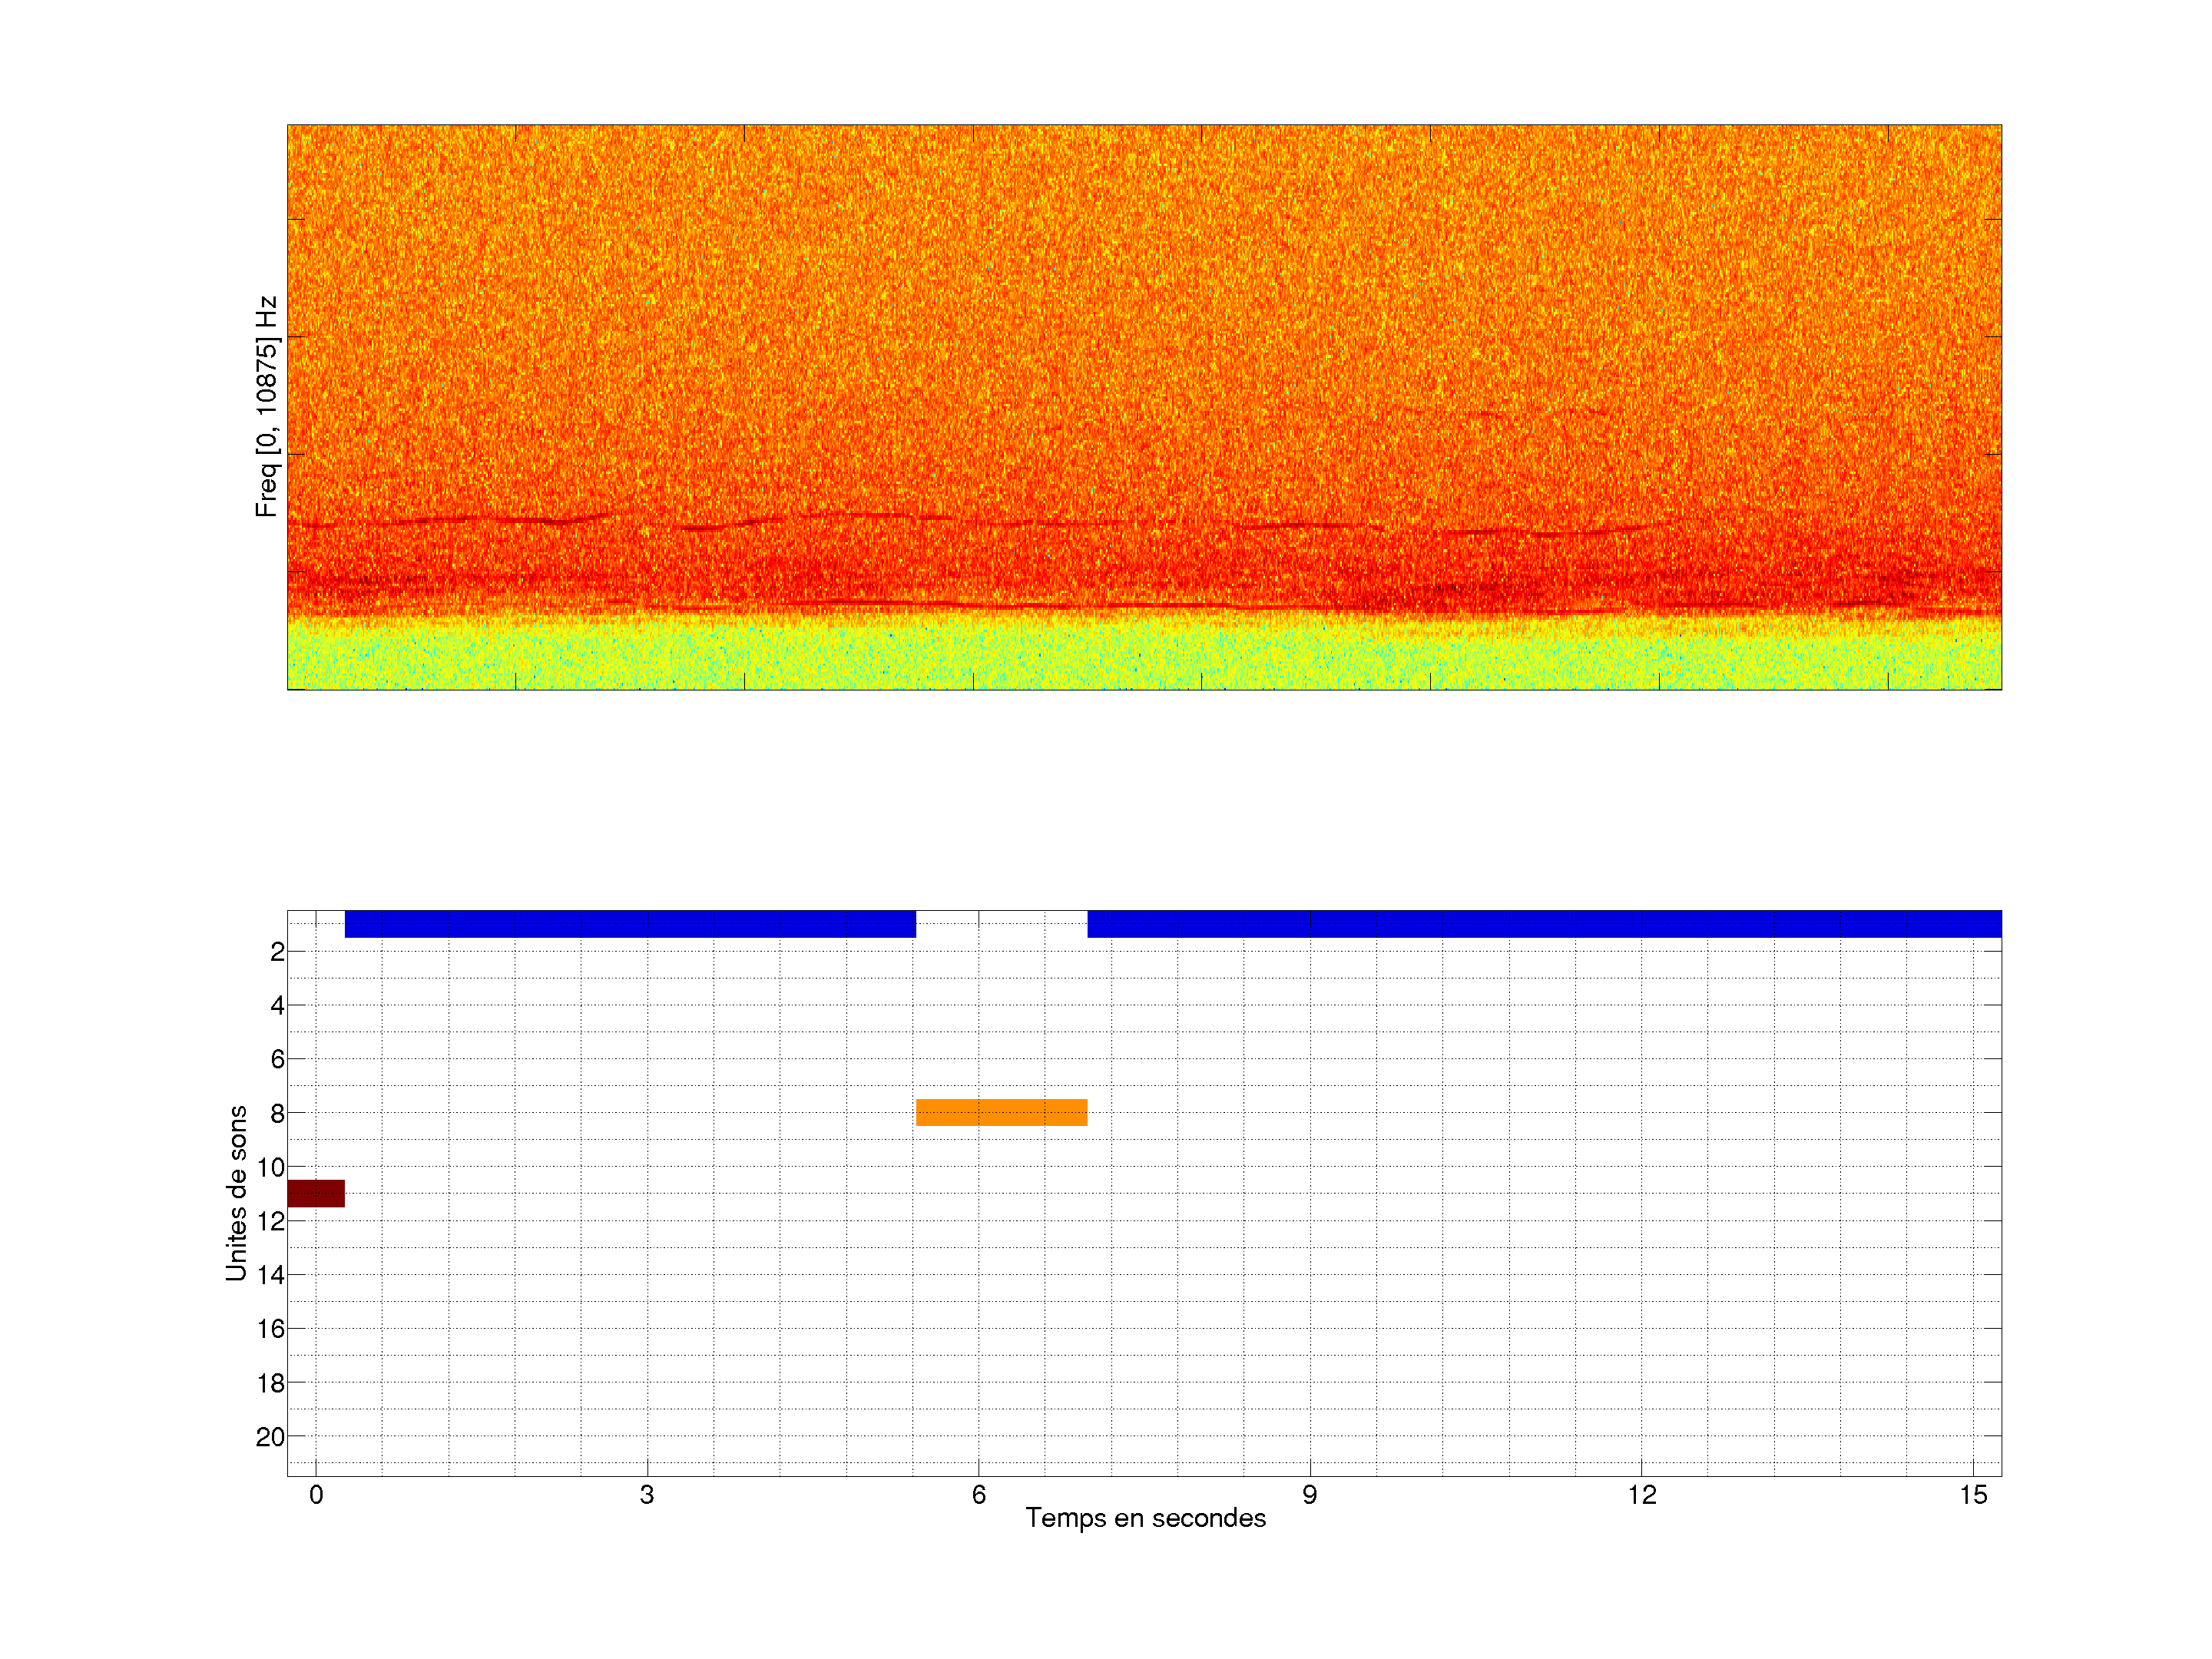This screenshot has height=1659, width=2212.
Task: Click the x-axis tick label 3
Action: coord(647,1495)
